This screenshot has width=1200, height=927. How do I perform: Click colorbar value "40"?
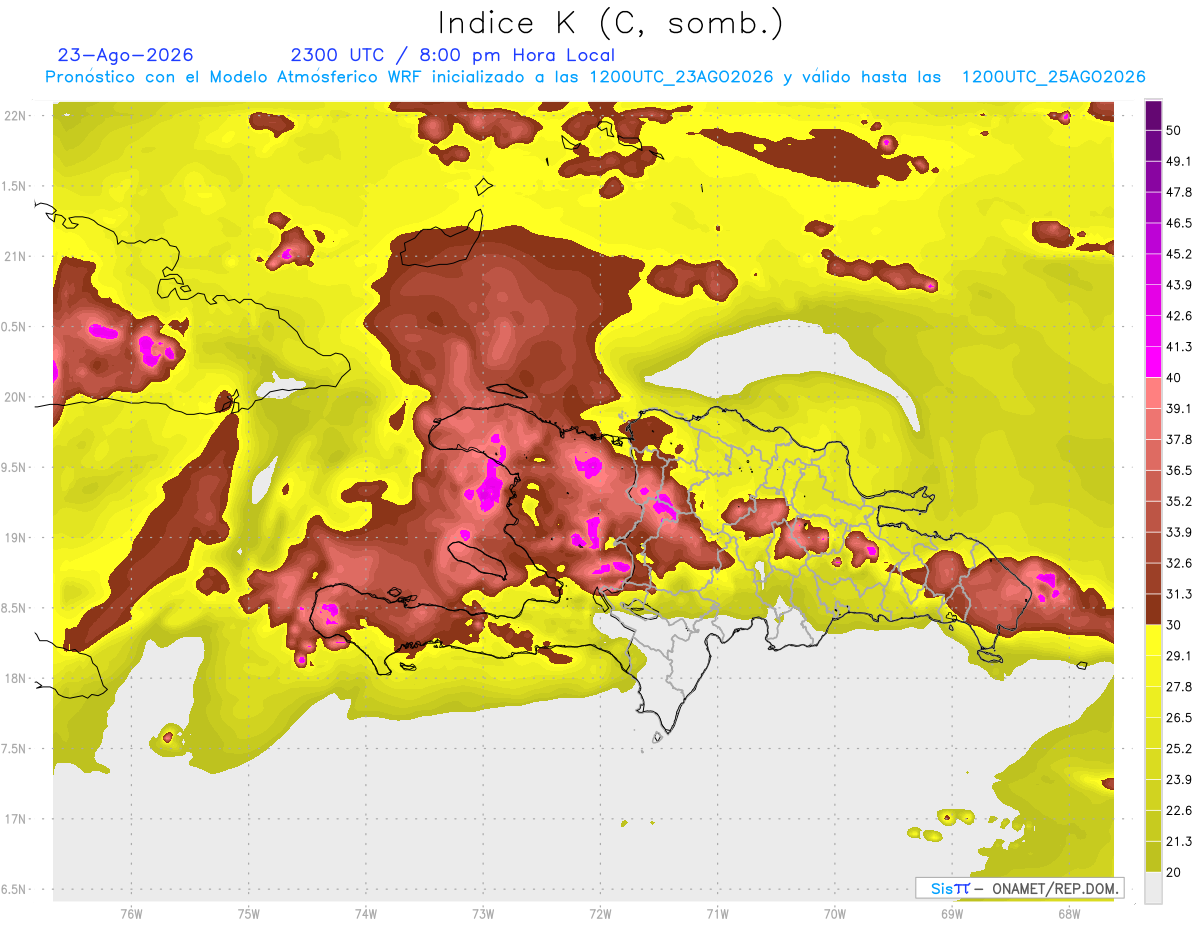(1175, 378)
